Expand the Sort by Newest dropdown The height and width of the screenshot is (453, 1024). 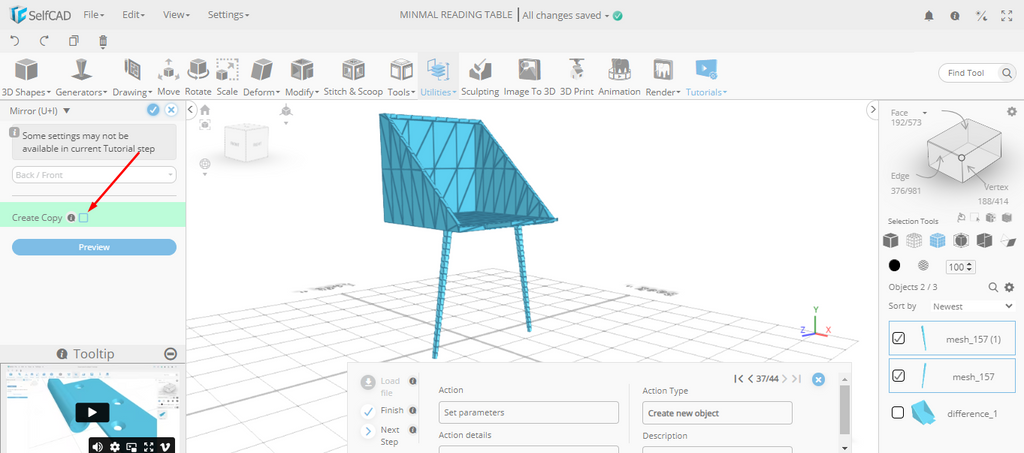(x=970, y=306)
